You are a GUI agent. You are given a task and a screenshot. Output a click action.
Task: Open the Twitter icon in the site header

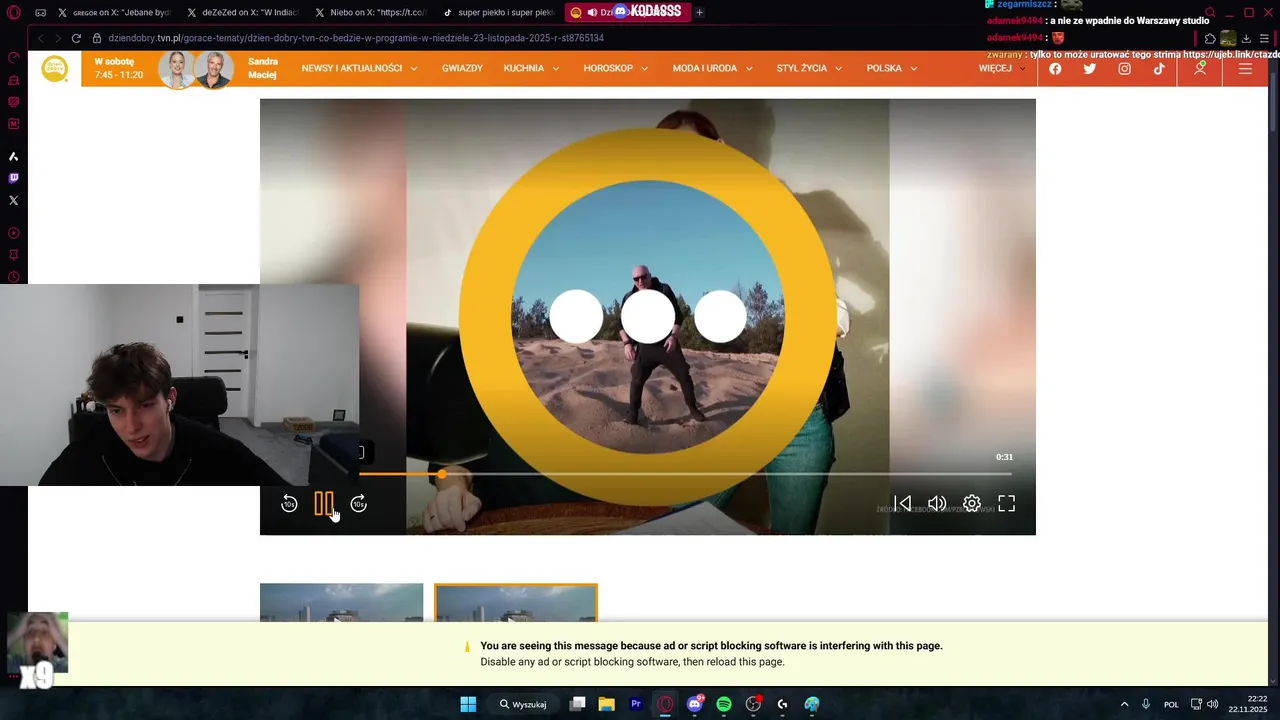[1090, 69]
